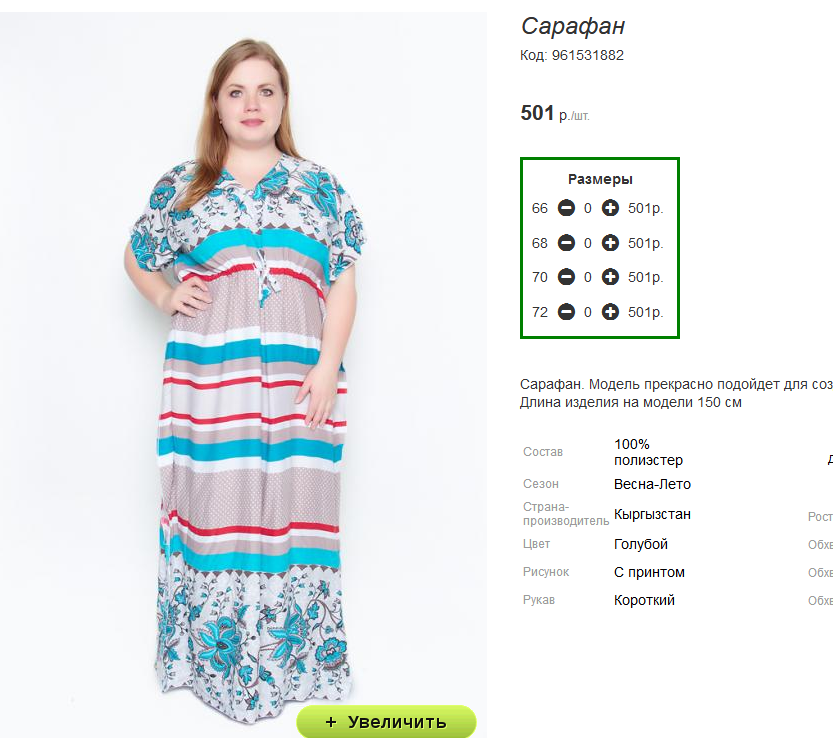Click the green Увеличить button
The image size is (833, 738).
[x=386, y=722]
